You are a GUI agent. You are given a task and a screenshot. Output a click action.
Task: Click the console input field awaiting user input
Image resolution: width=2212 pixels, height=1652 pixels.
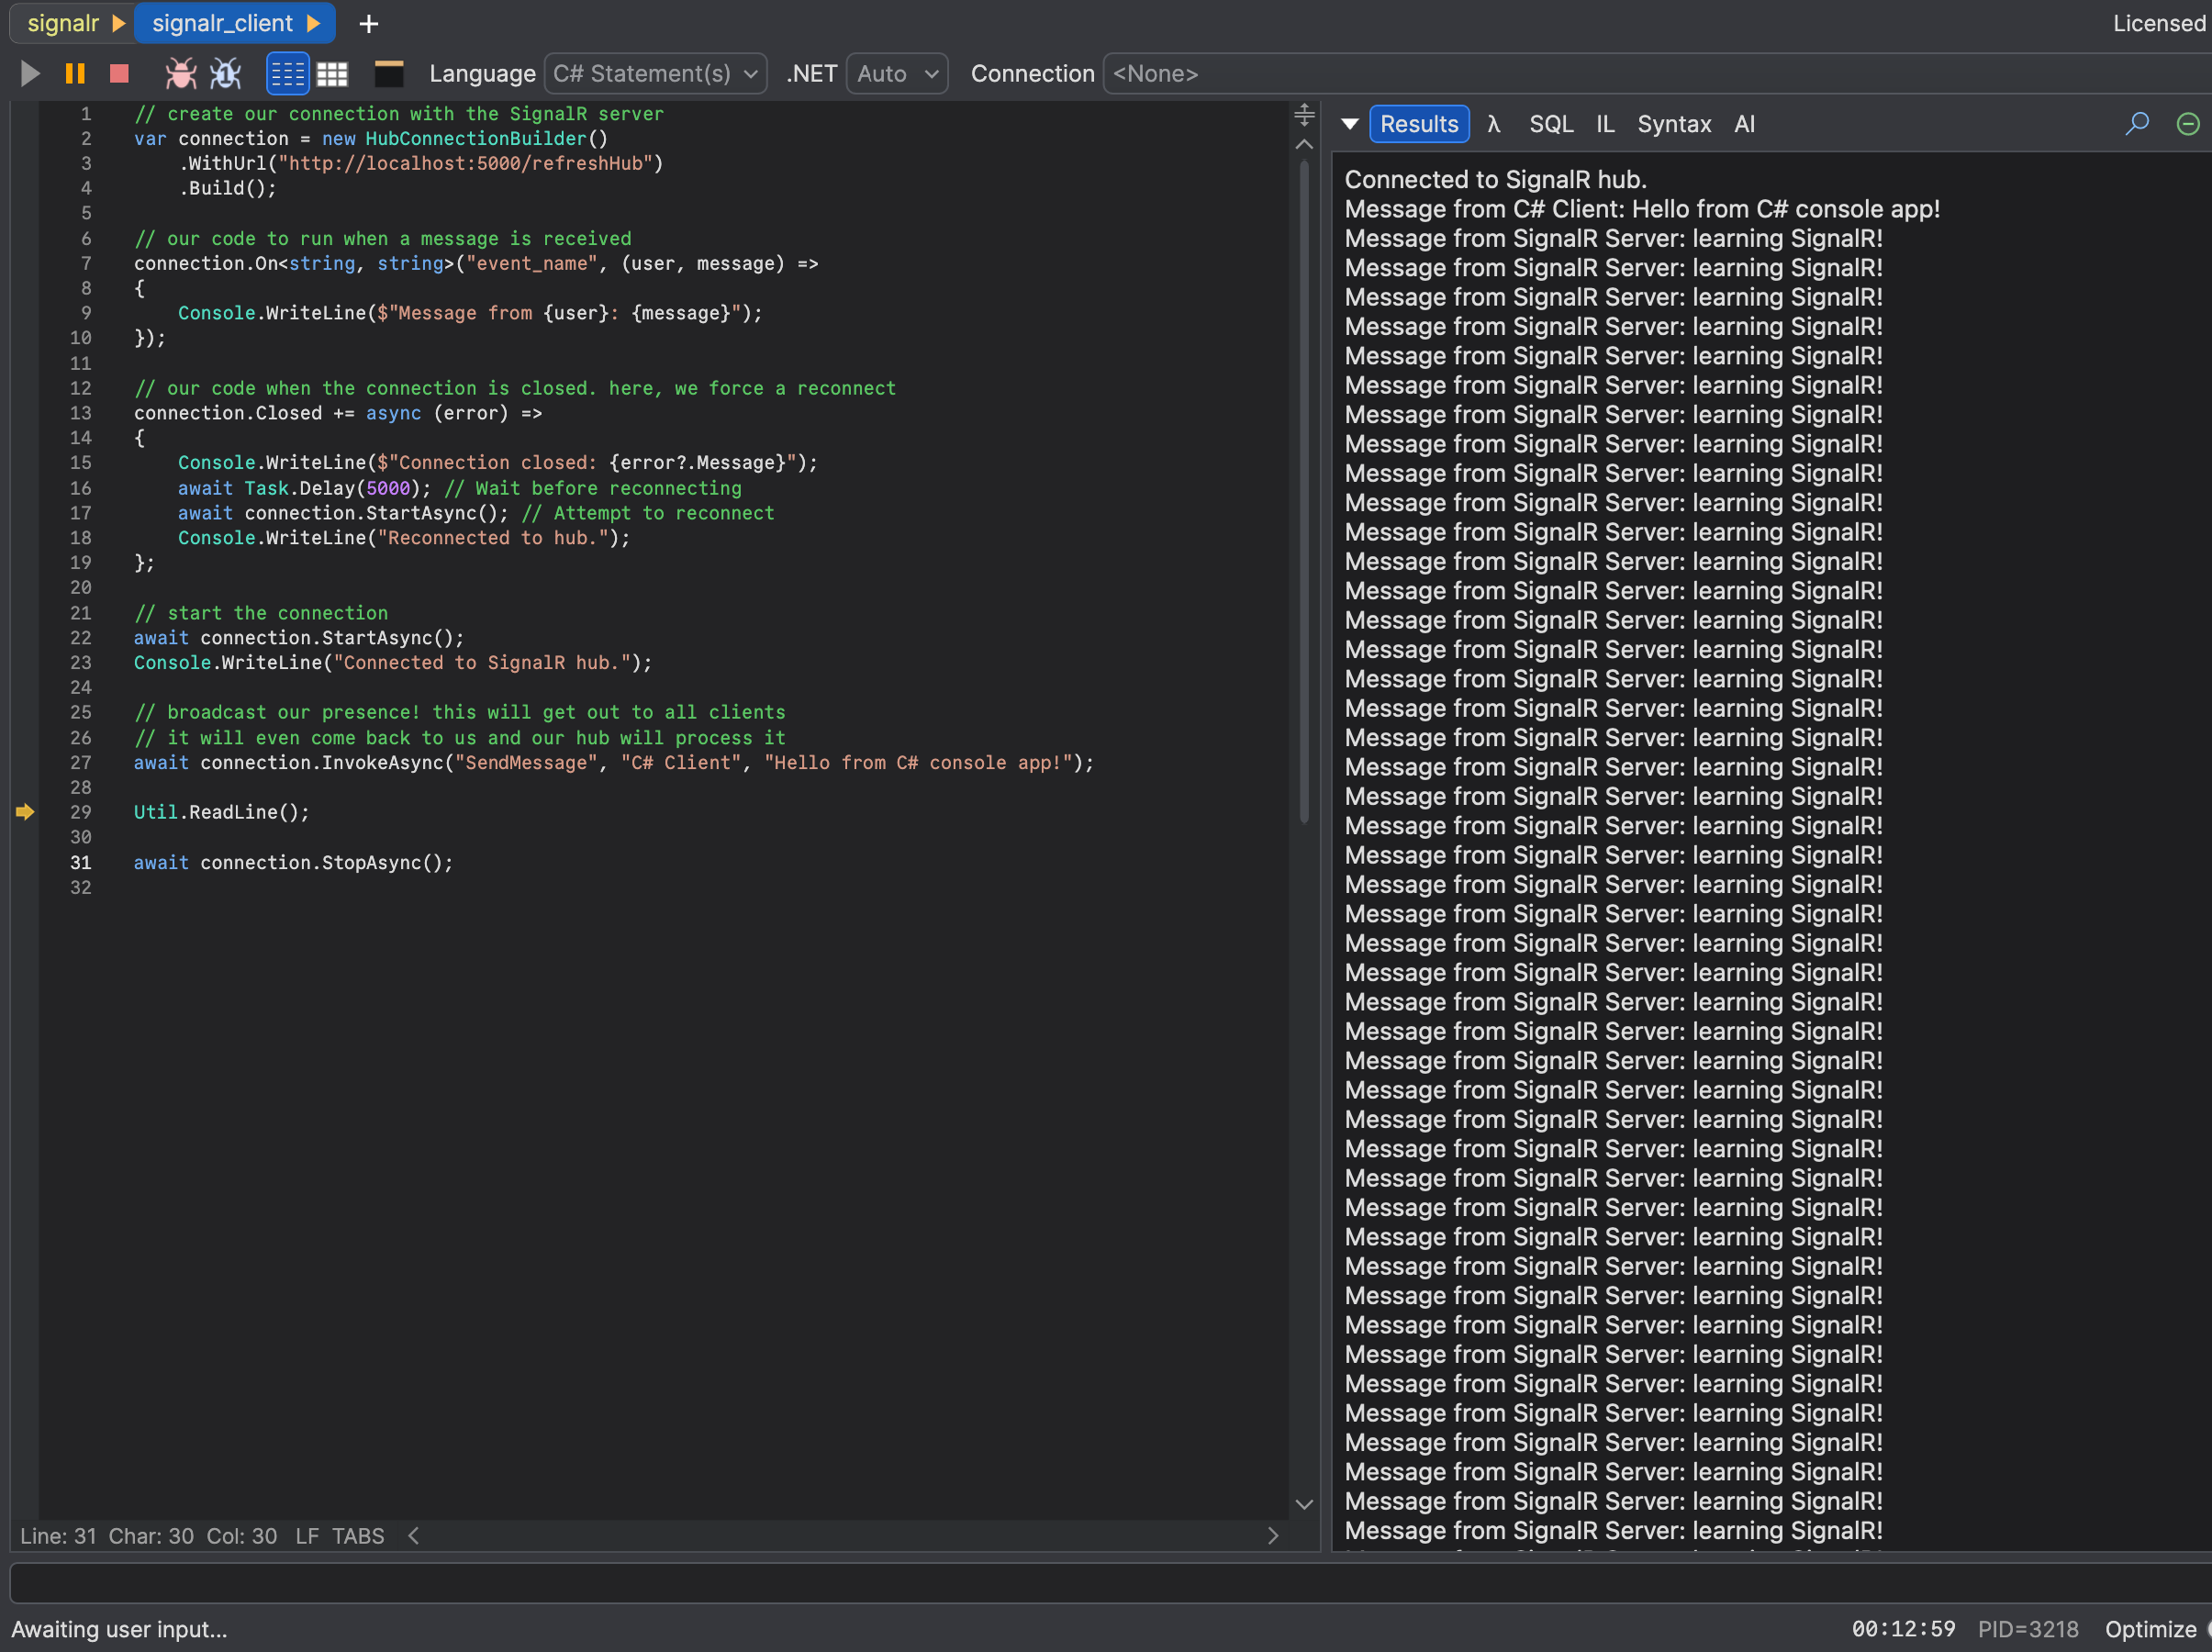pyautogui.click(x=1100, y=1583)
